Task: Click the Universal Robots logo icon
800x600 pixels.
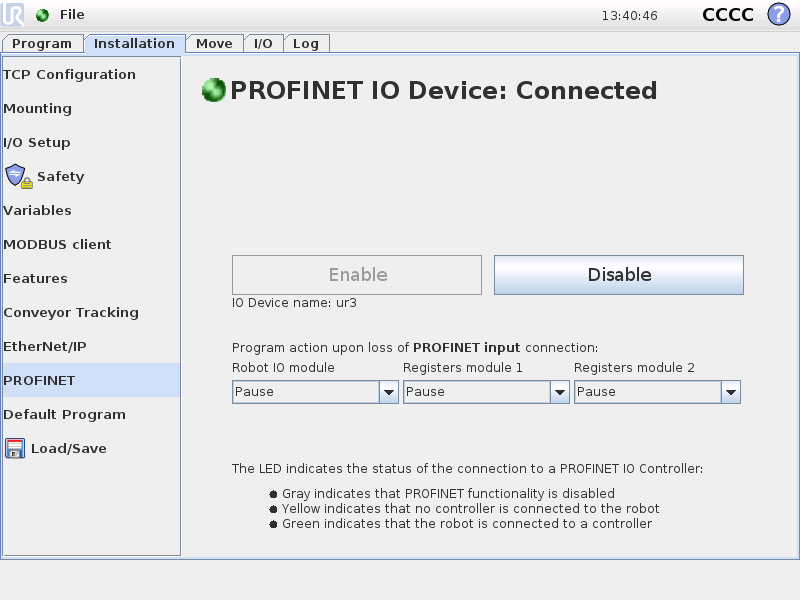Action: click(x=12, y=15)
